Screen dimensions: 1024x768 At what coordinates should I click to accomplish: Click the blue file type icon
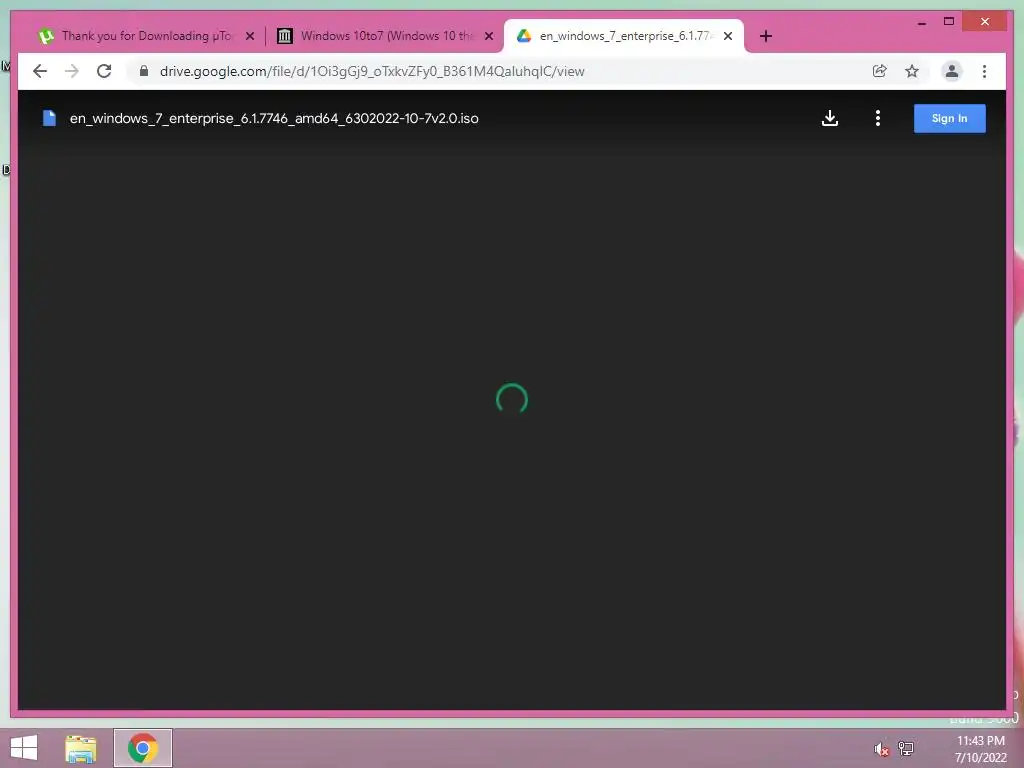(49, 118)
